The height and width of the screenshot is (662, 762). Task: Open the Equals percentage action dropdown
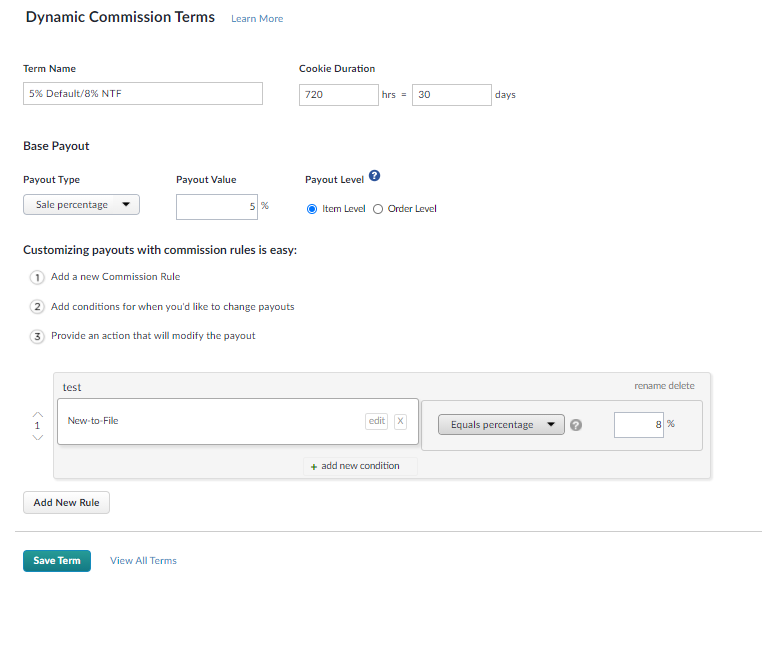pyautogui.click(x=501, y=424)
